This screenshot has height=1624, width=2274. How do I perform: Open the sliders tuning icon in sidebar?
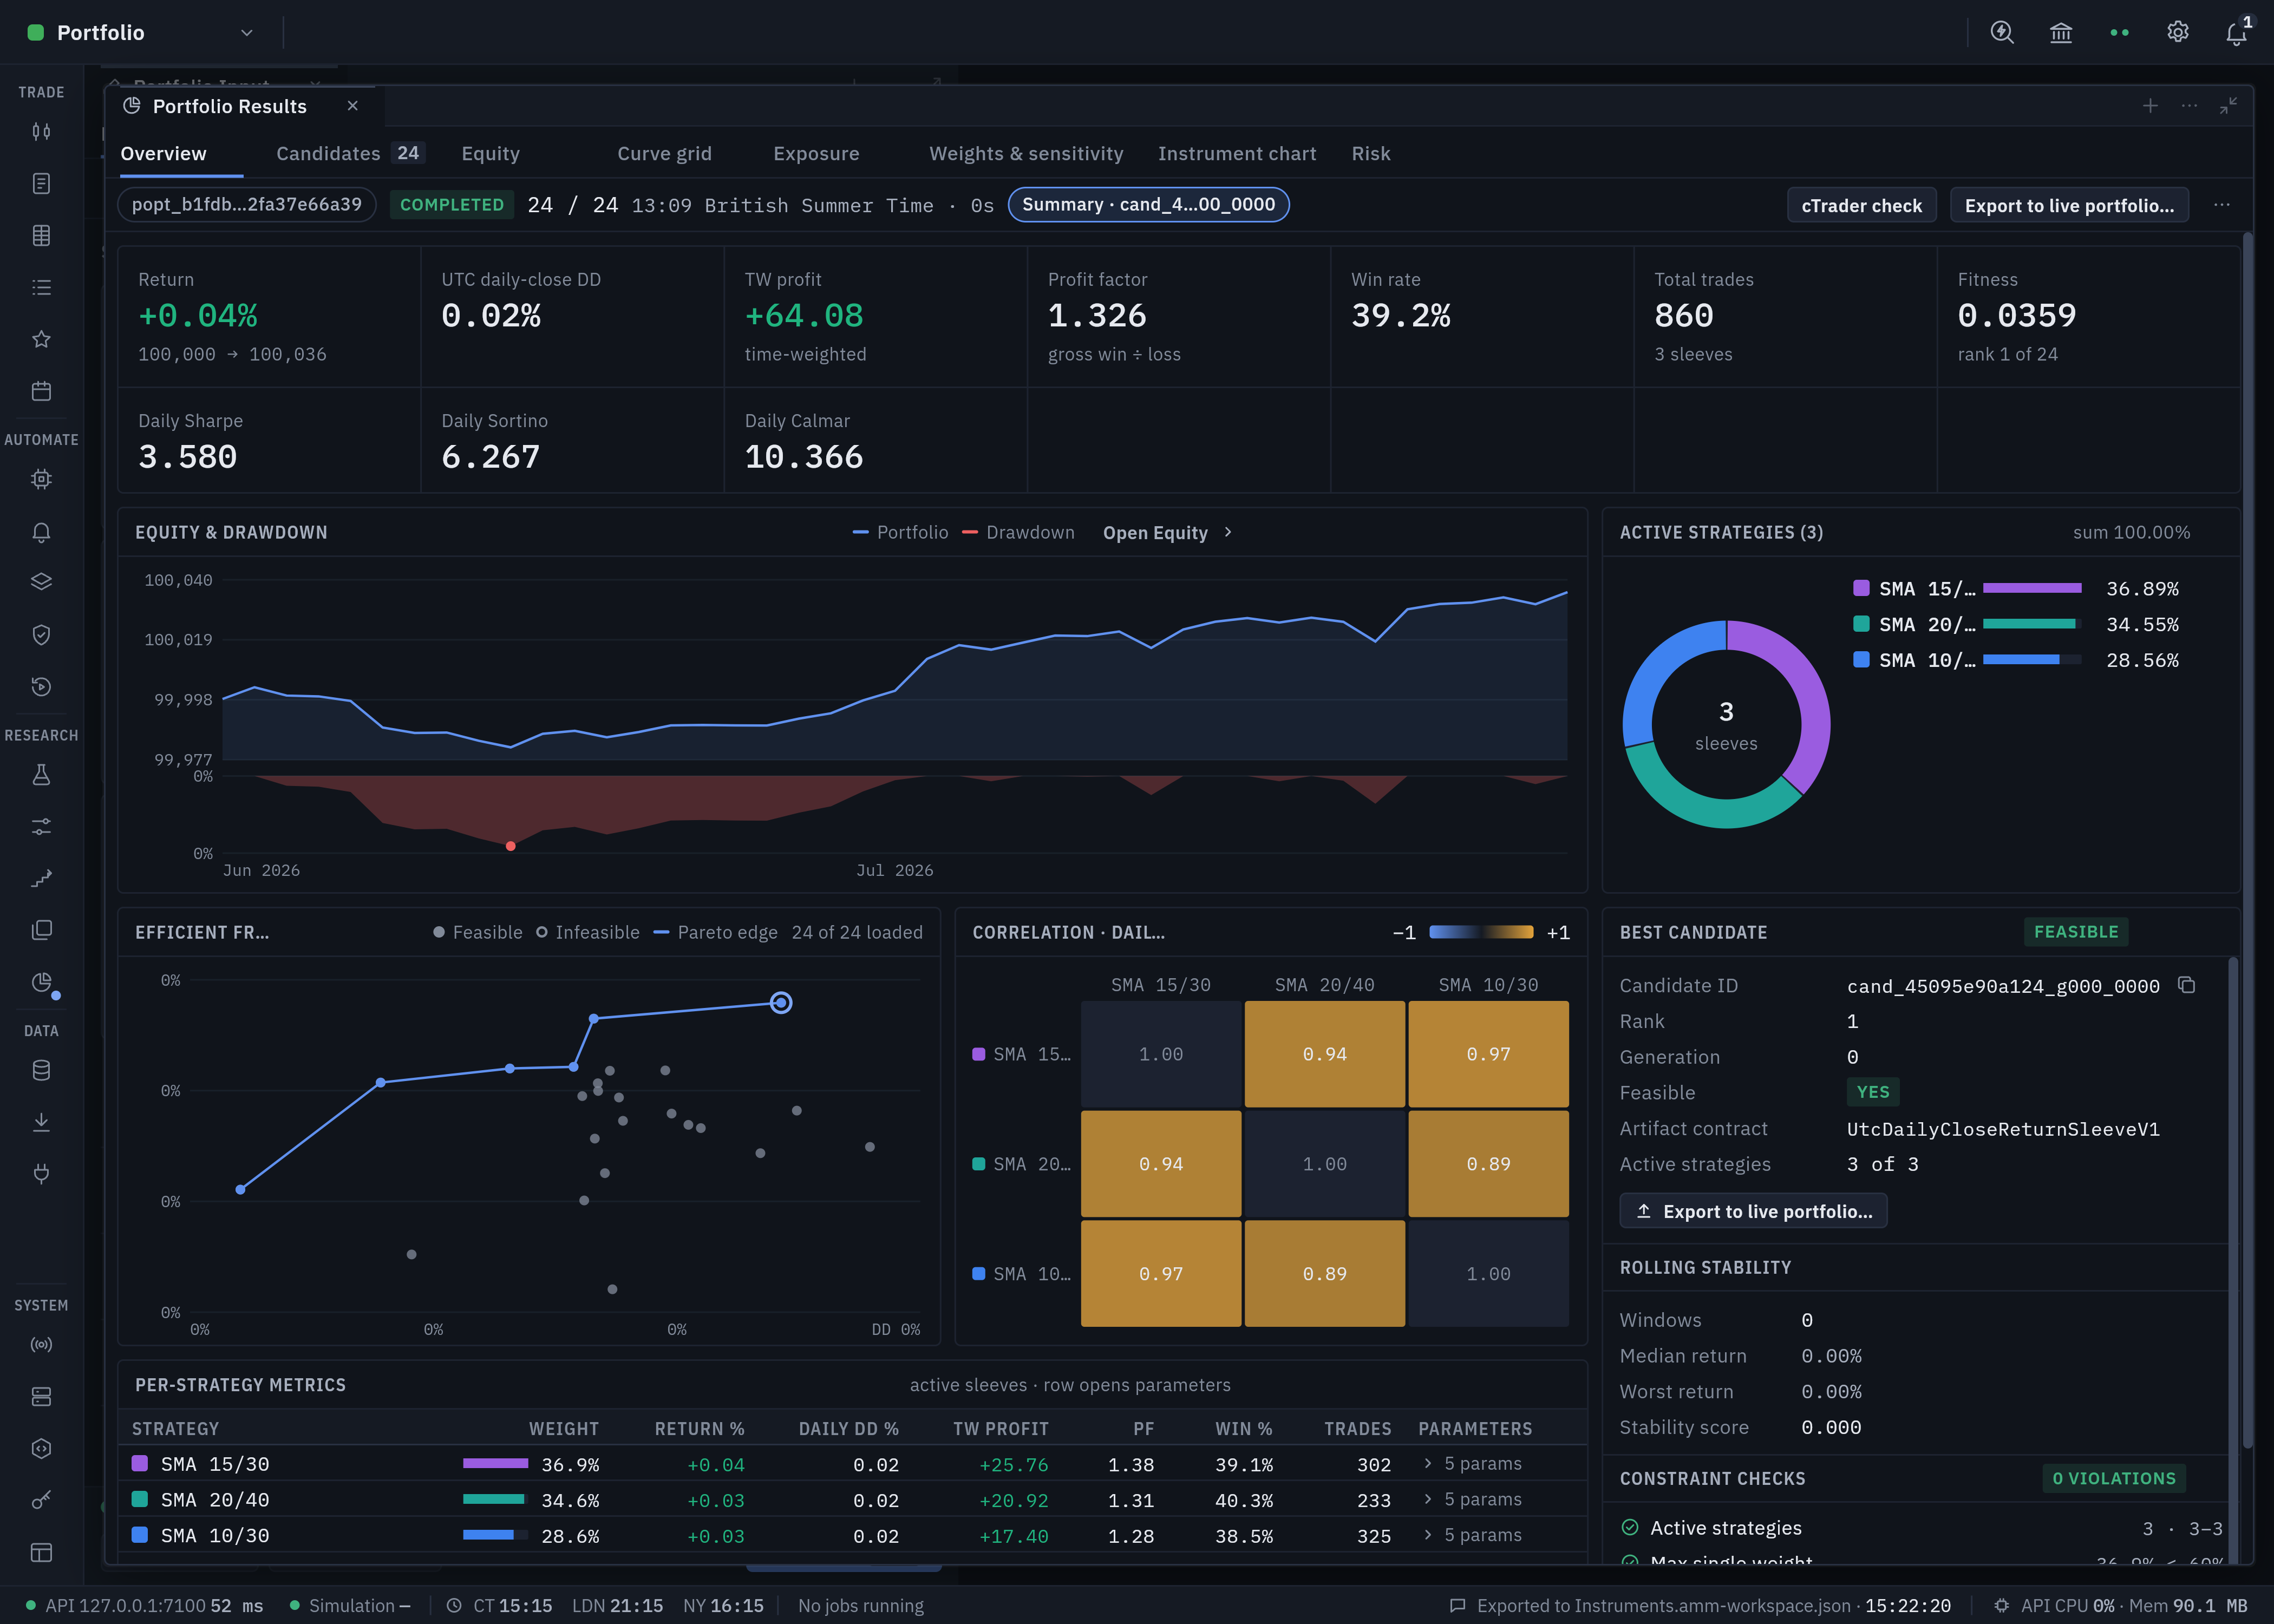[x=41, y=826]
